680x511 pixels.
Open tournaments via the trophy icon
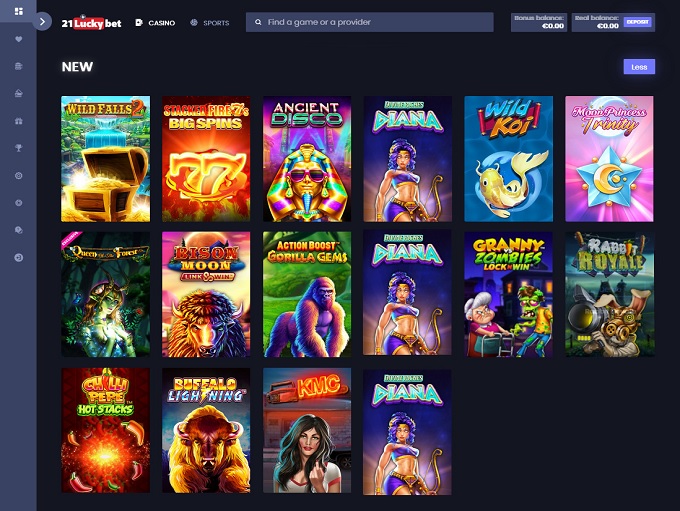pyautogui.click(x=18, y=148)
